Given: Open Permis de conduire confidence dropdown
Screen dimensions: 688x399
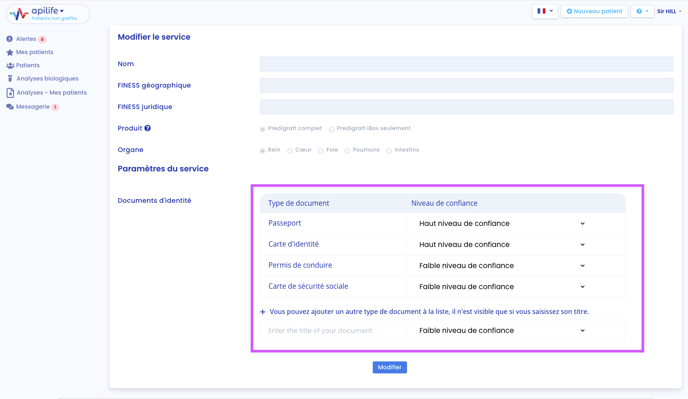Looking at the screenshot, I should coord(502,266).
